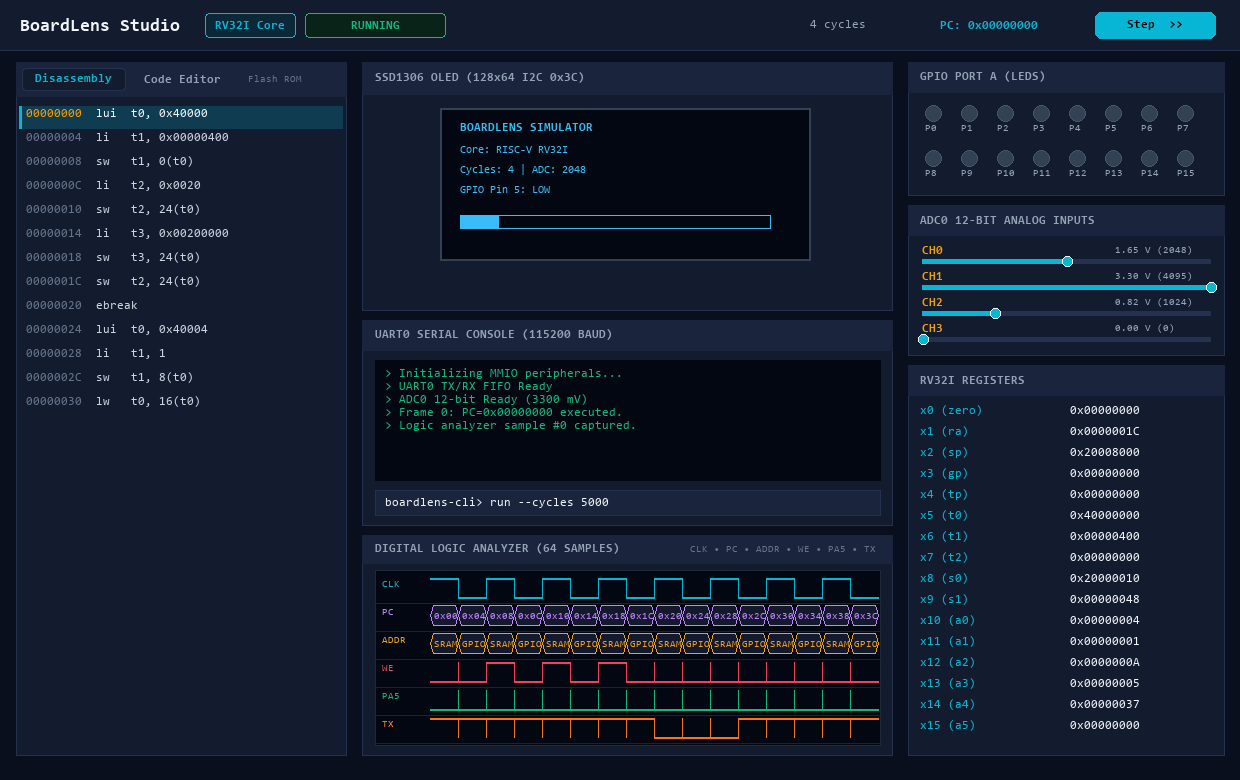Toggle GPIO LED P2

point(1005,114)
